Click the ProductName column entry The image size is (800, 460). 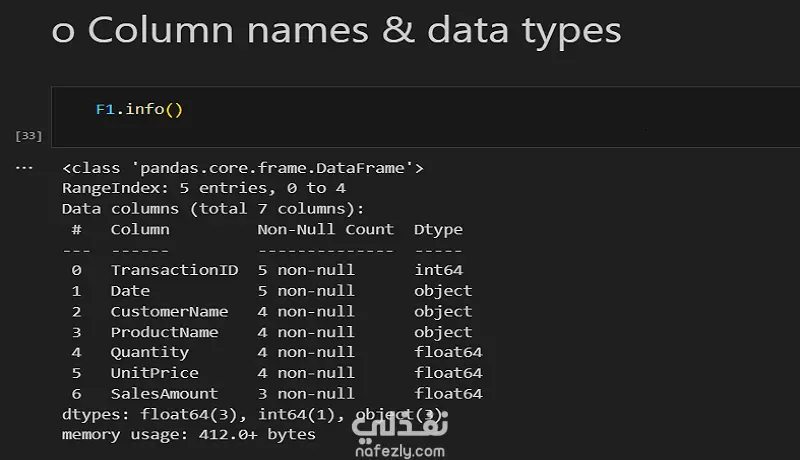pyautogui.click(x=164, y=332)
